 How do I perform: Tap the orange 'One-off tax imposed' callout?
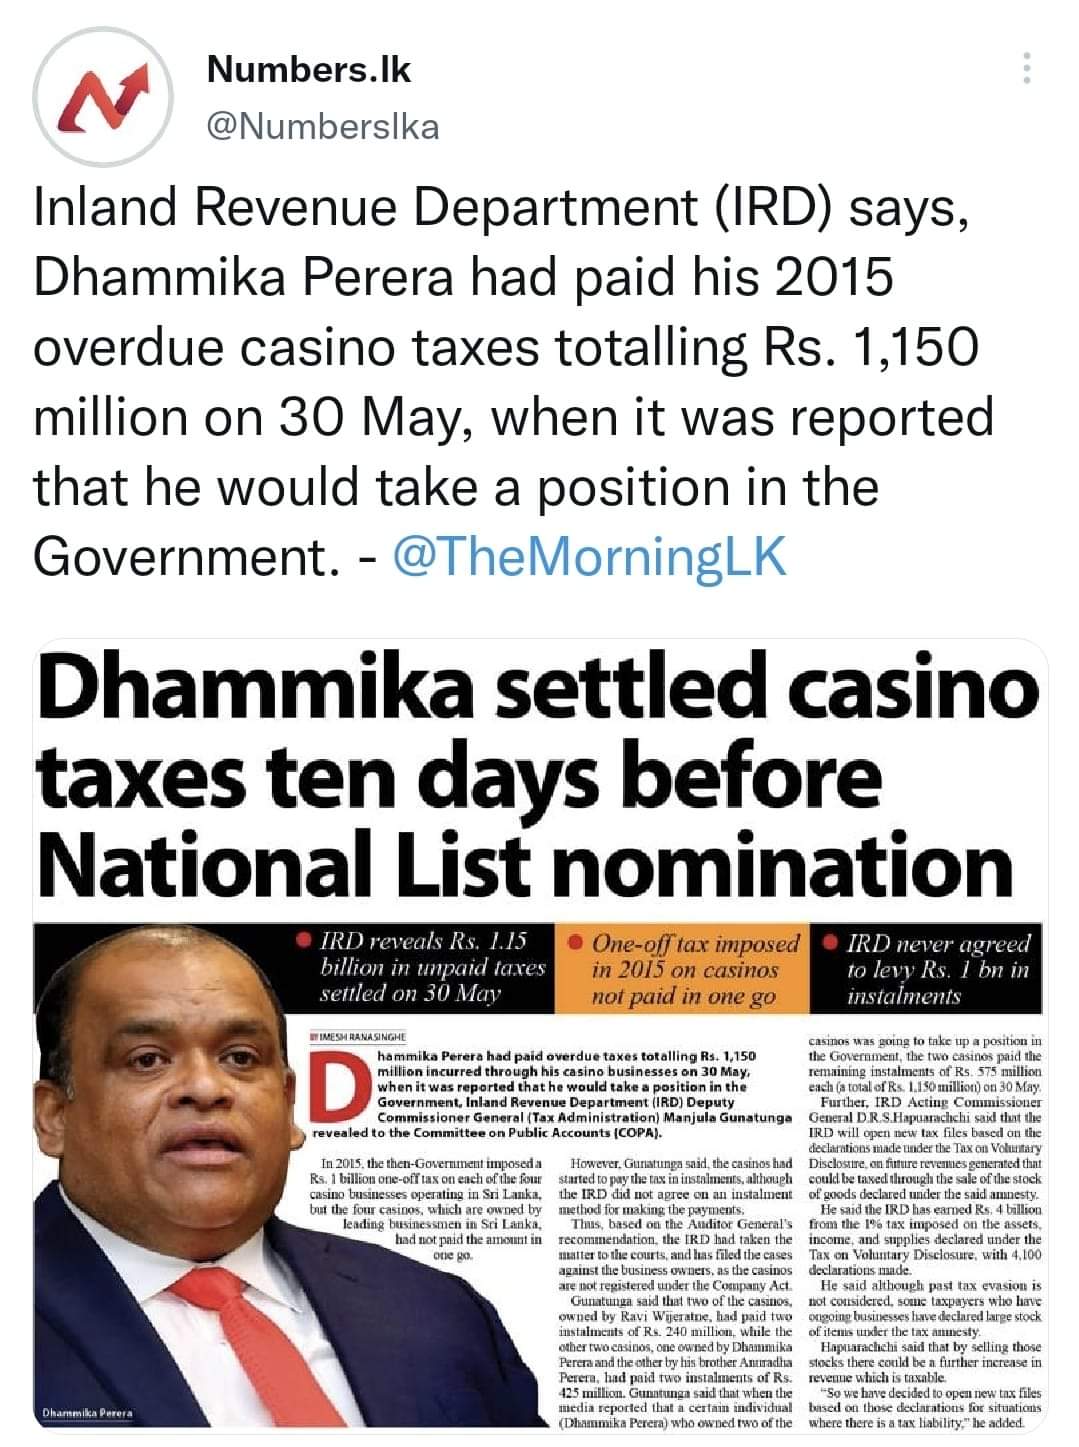[x=685, y=968]
